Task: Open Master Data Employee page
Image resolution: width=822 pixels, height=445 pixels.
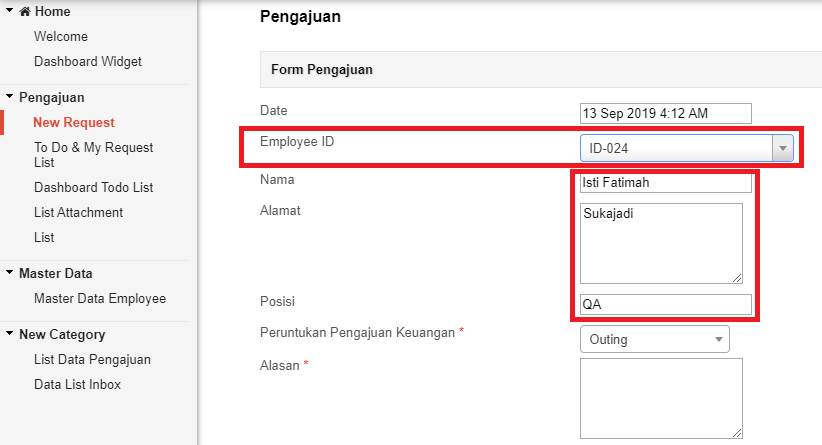Action: point(100,299)
